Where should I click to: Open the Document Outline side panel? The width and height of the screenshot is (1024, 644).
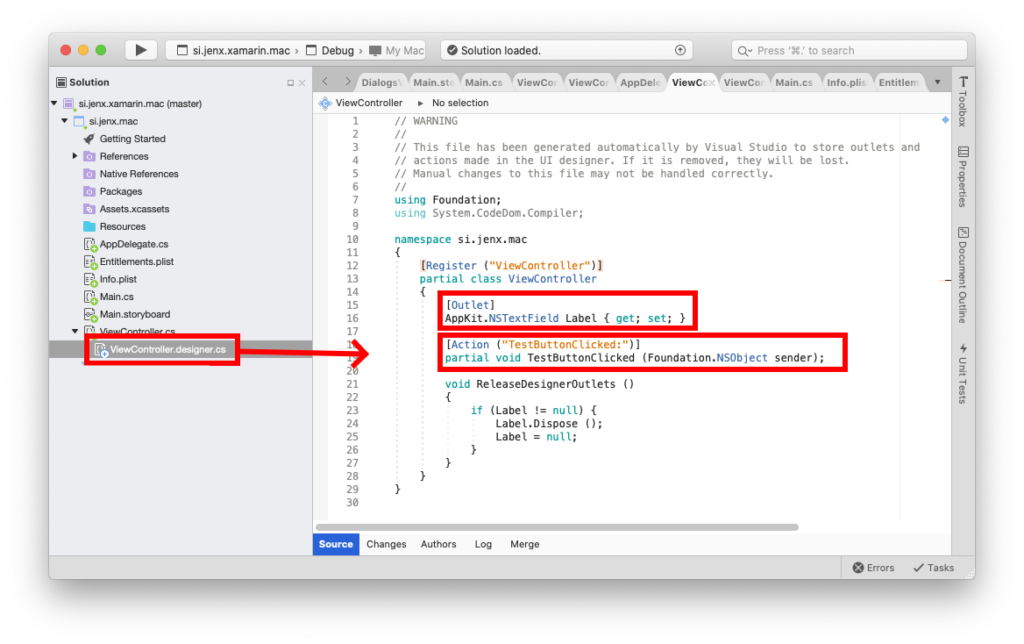[x=962, y=275]
